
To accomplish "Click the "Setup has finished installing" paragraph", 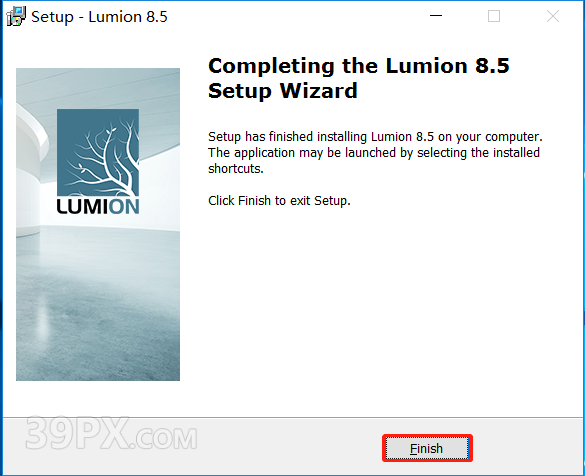I will tap(375, 153).
